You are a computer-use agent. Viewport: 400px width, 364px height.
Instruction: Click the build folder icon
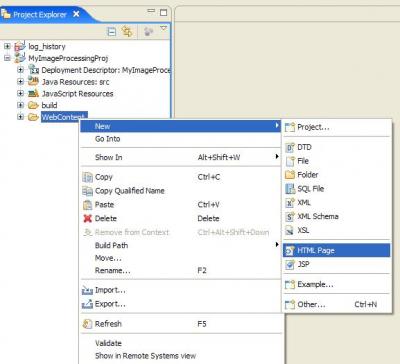tap(33, 105)
